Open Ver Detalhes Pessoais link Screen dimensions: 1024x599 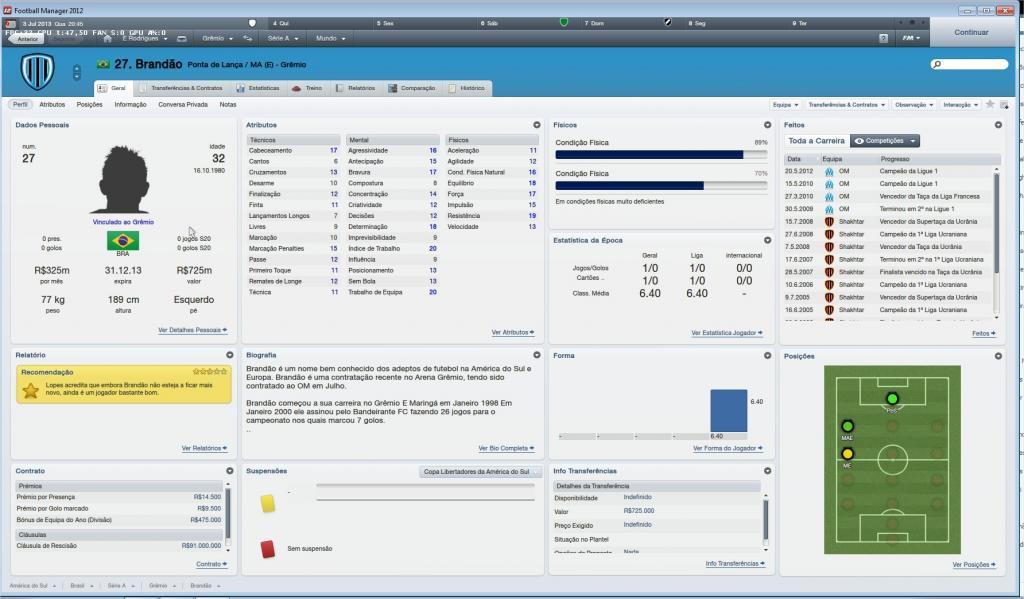pyautogui.click(x=192, y=330)
